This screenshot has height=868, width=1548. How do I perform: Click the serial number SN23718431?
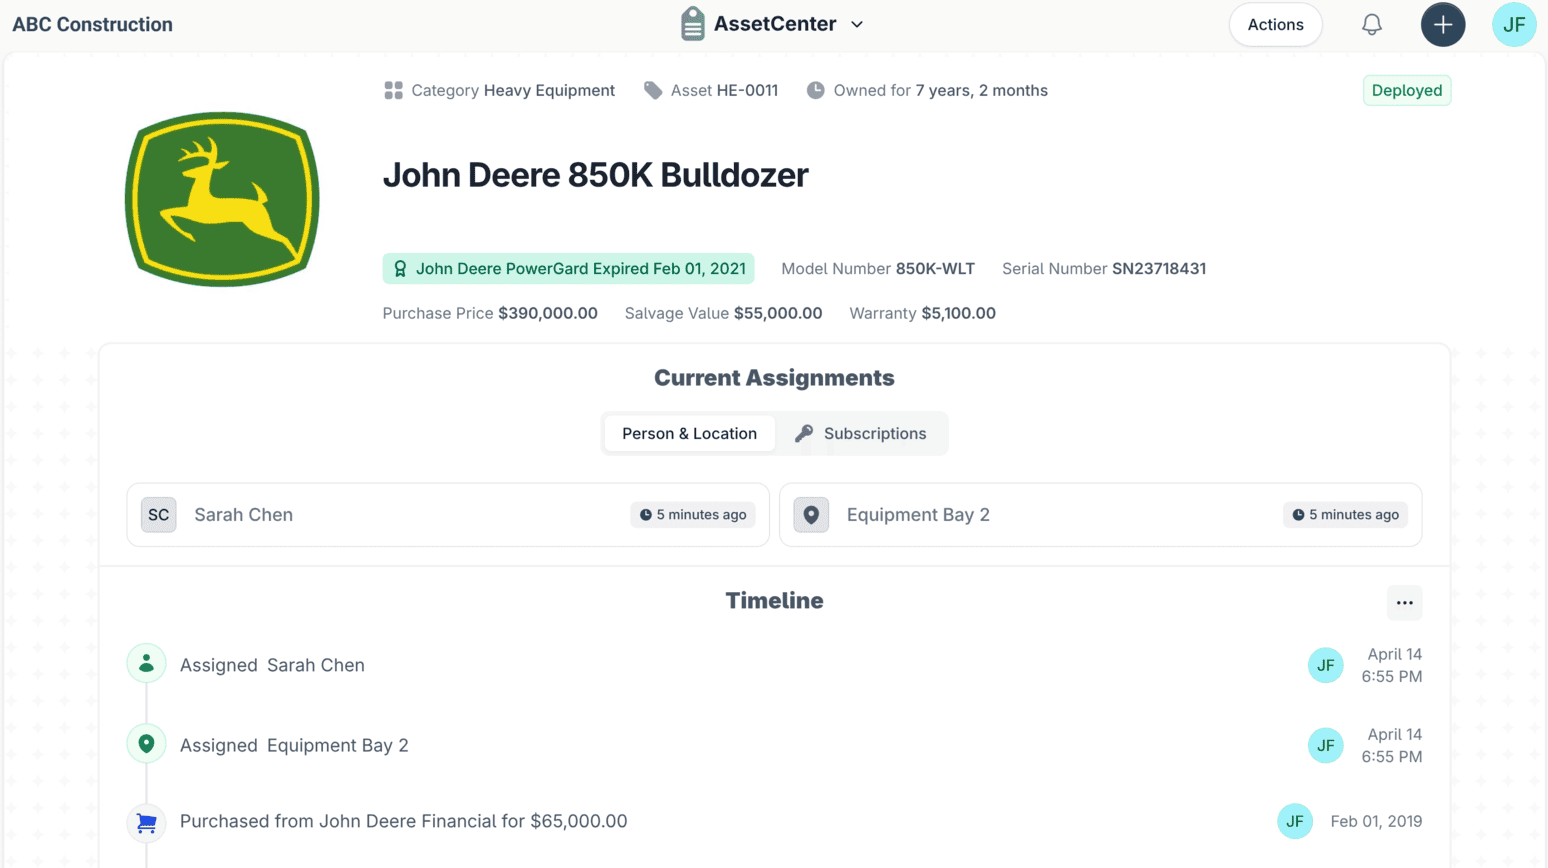(1159, 269)
